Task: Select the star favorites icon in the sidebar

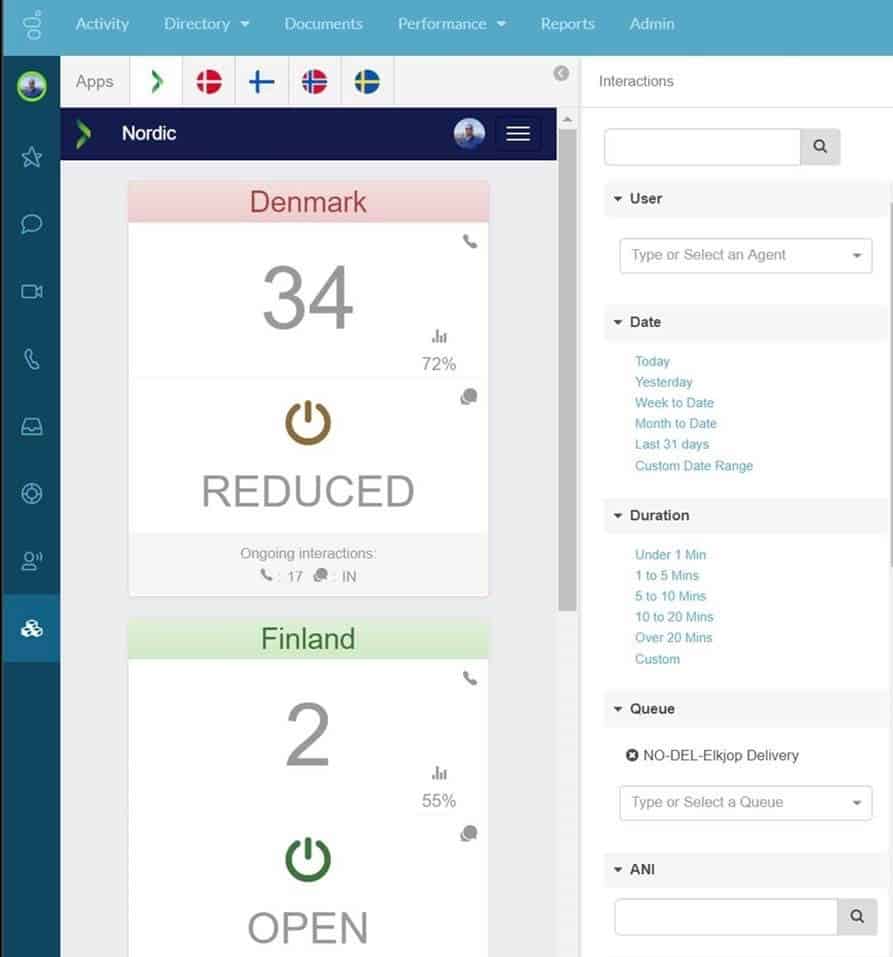Action: [x=31, y=157]
